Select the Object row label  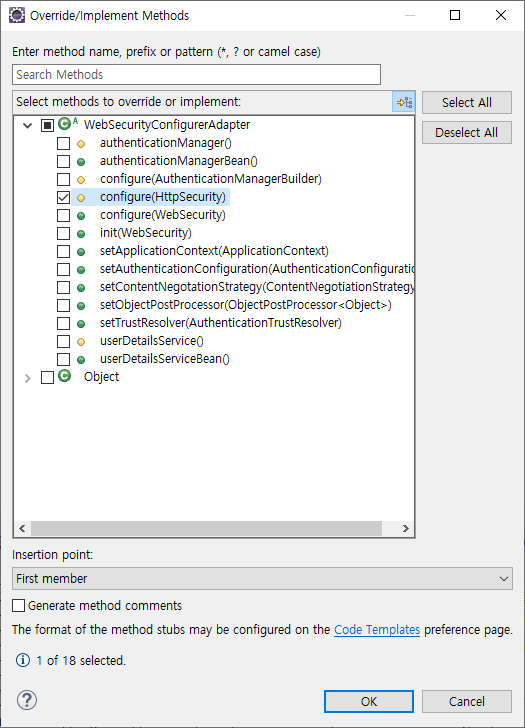point(101,377)
